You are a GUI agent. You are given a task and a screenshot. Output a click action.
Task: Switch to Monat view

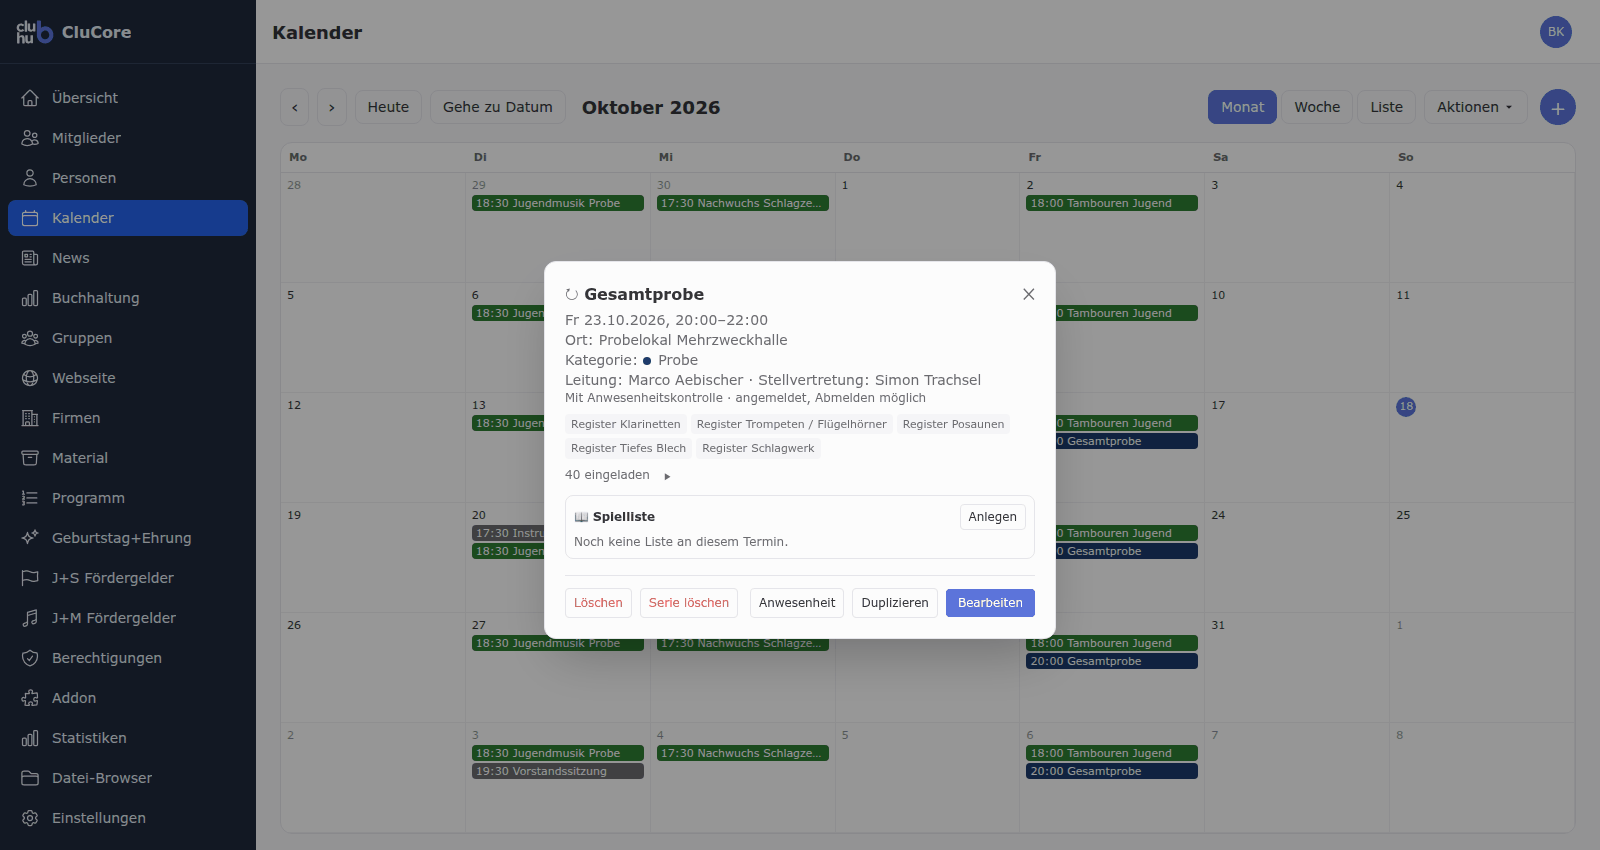[1242, 107]
